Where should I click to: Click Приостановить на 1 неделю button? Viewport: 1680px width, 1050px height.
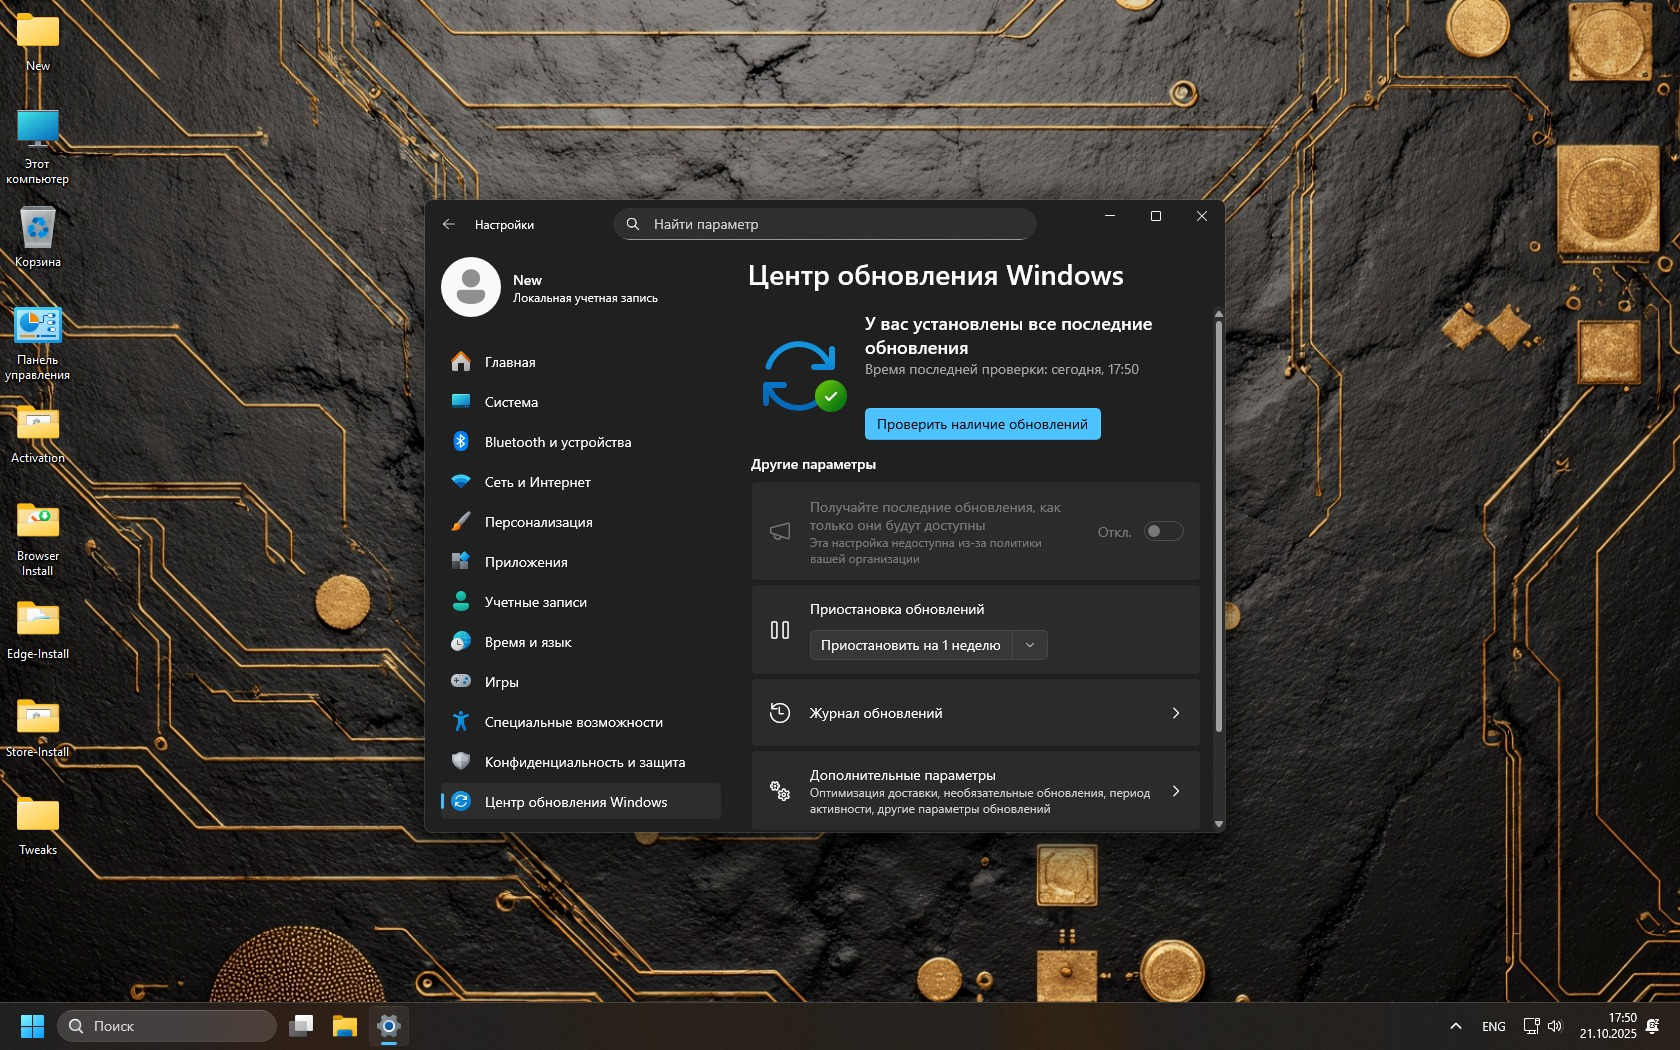(x=910, y=645)
